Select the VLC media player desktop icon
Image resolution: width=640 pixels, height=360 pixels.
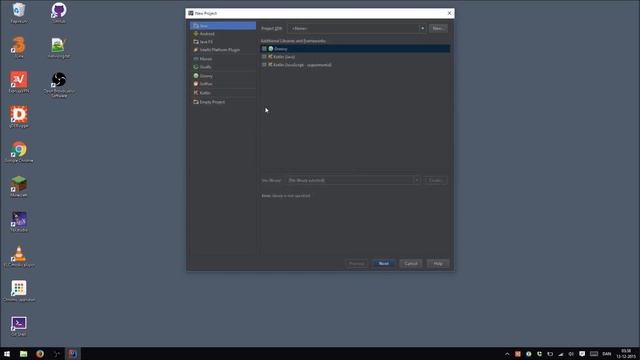19,257
